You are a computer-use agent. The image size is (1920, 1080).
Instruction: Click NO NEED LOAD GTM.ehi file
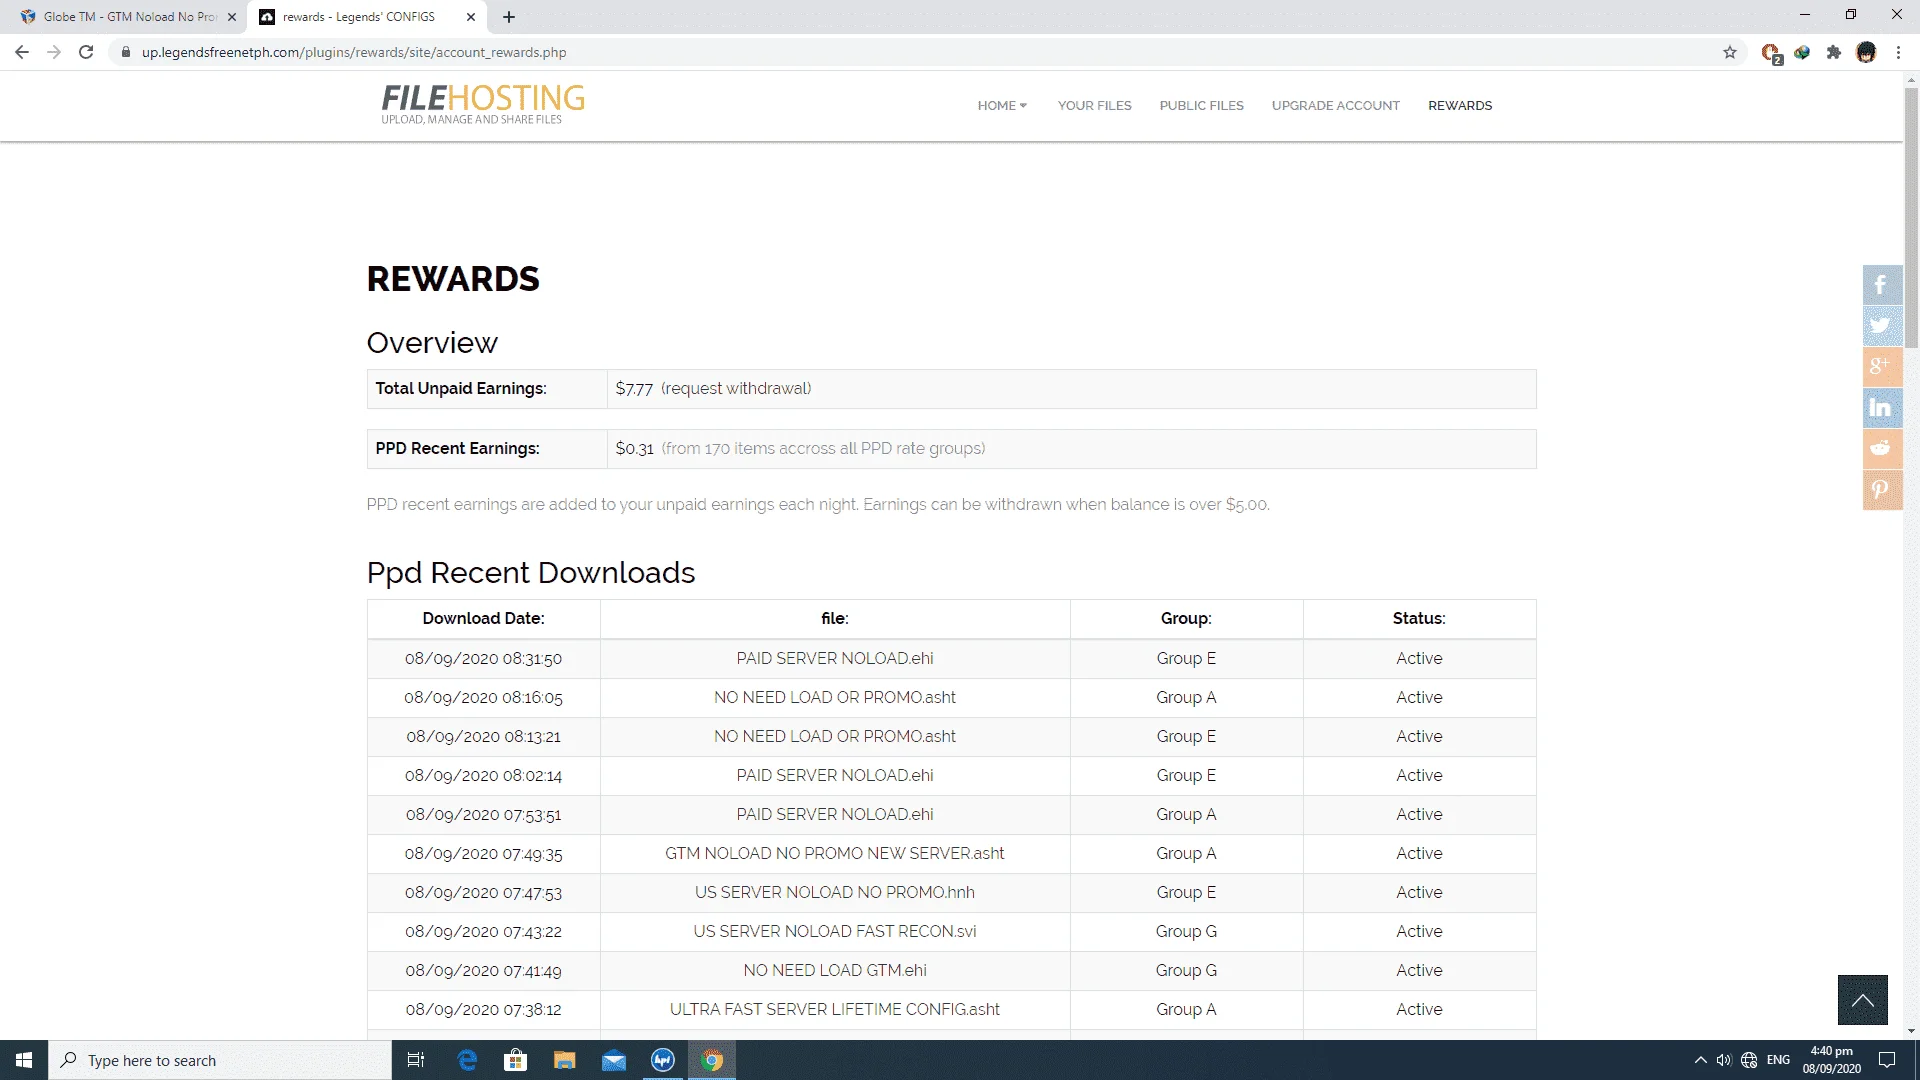(835, 970)
